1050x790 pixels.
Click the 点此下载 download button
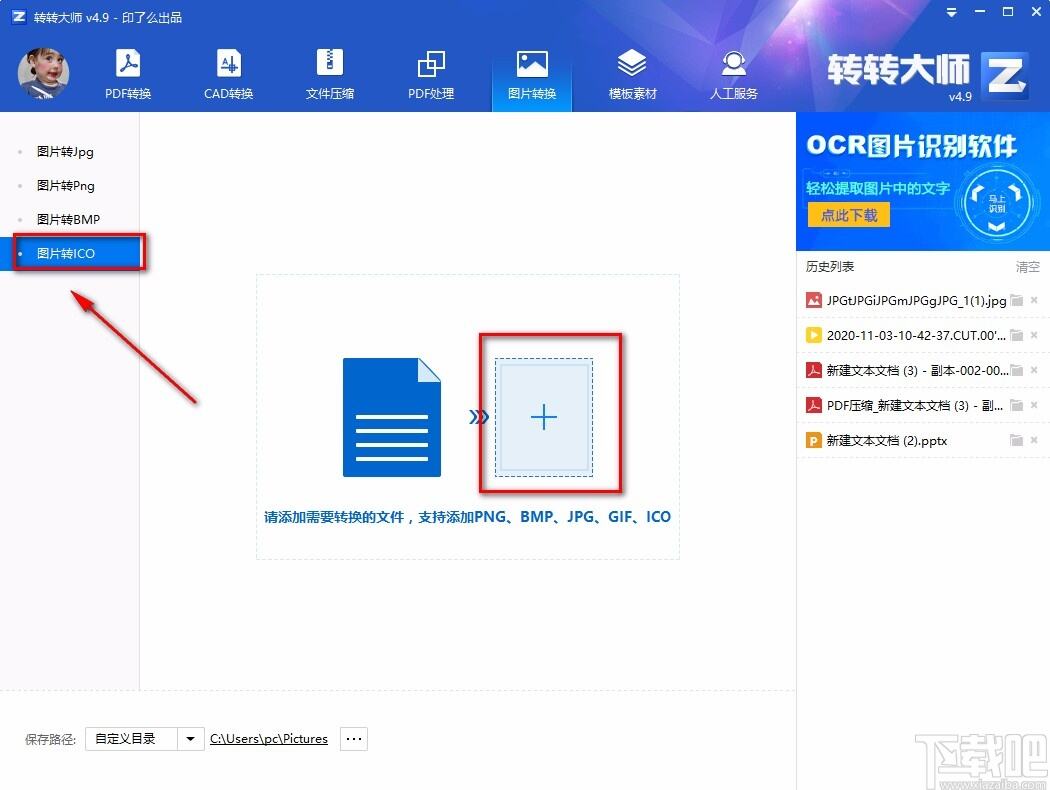pyautogui.click(x=848, y=216)
